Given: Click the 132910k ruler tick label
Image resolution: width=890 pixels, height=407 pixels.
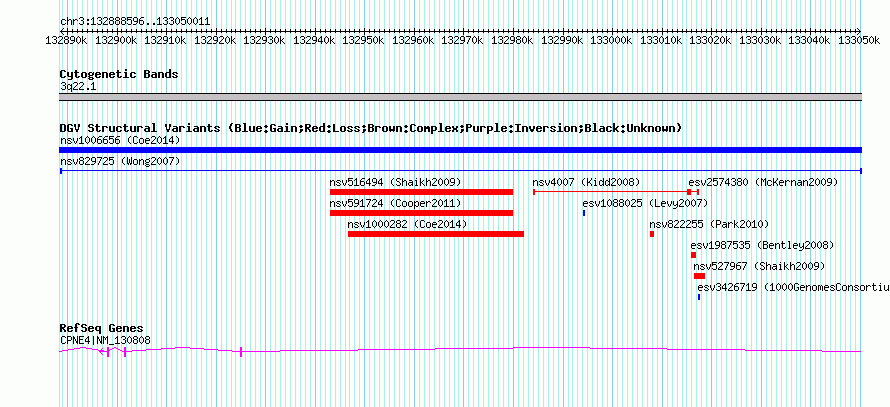Looking at the screenshot, I should coord(165,40).
